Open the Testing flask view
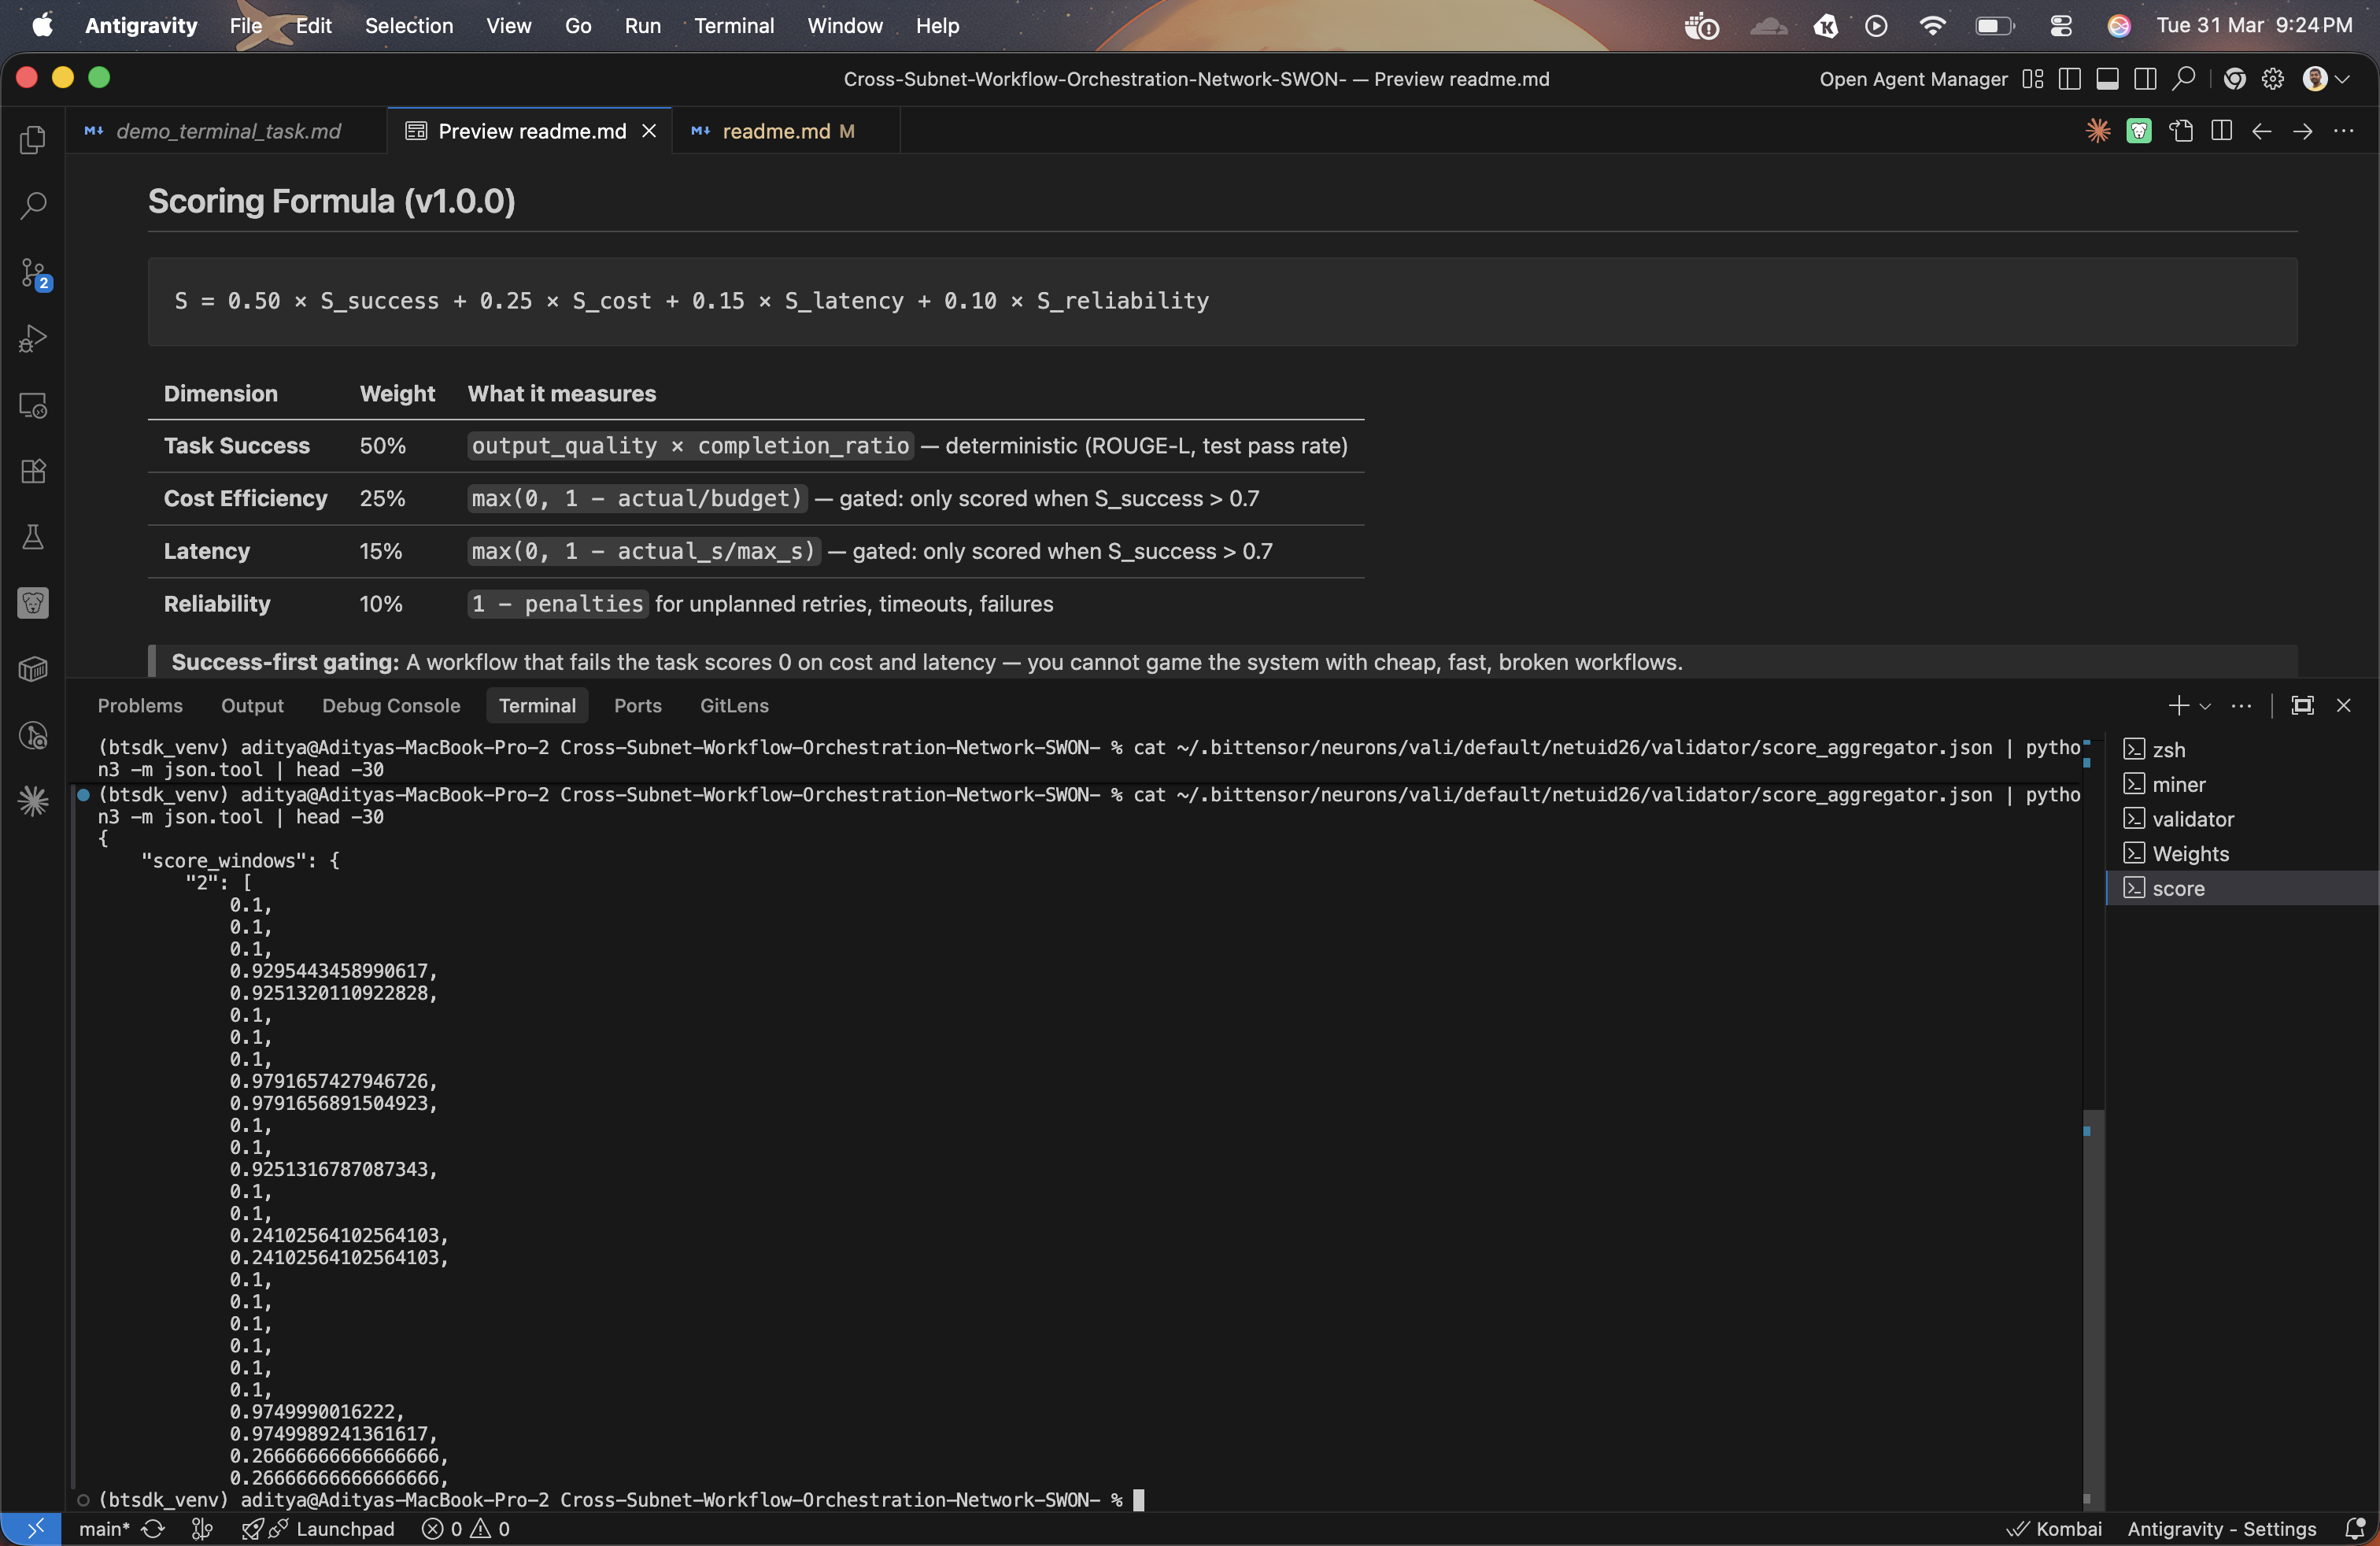 (x=33, y=537)
